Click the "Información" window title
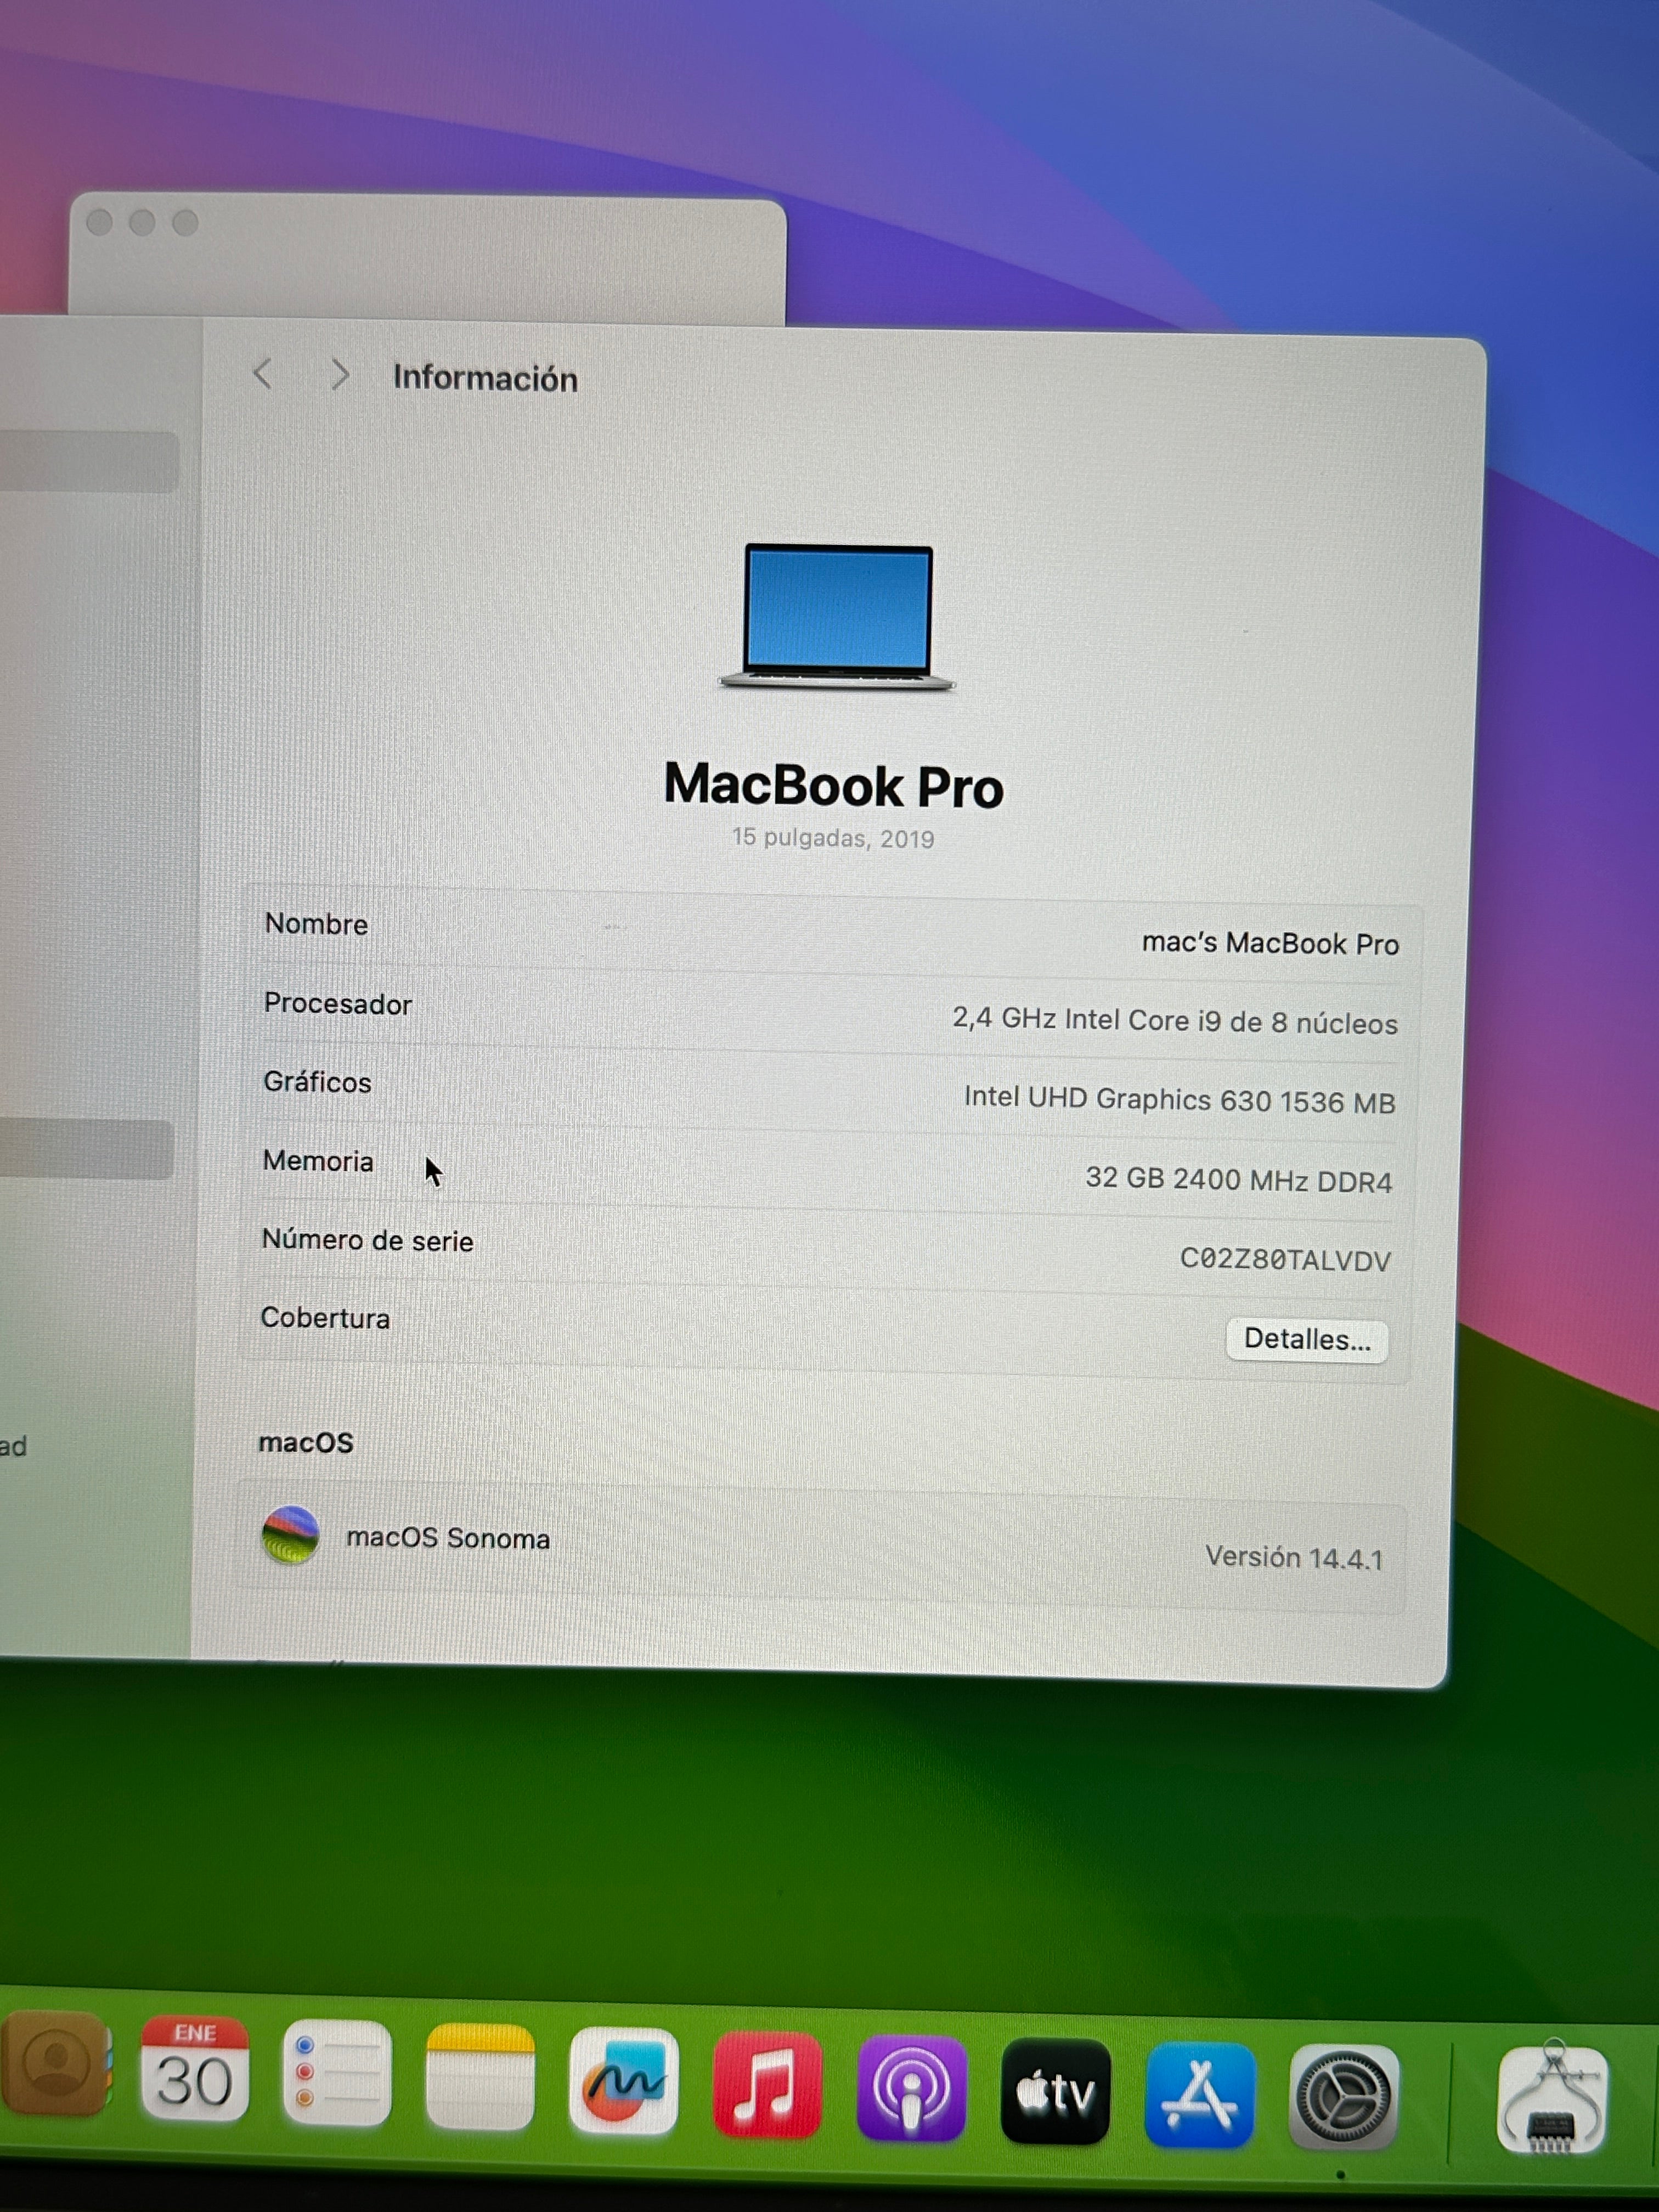The width and height of the screenshot is (1659, 2212). (x=485, y=378)
